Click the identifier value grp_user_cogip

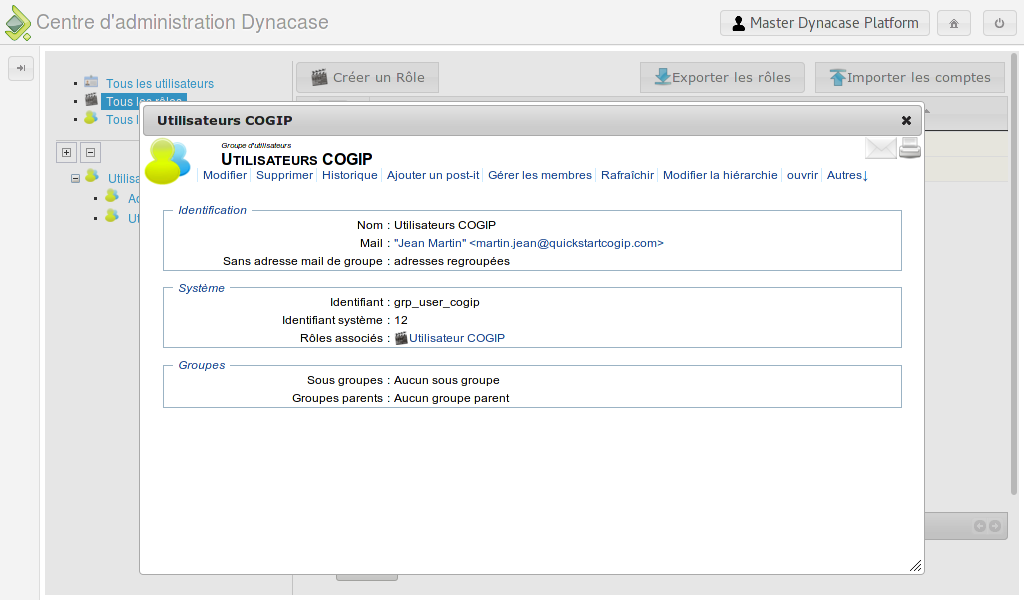click(x=437, y=302)
